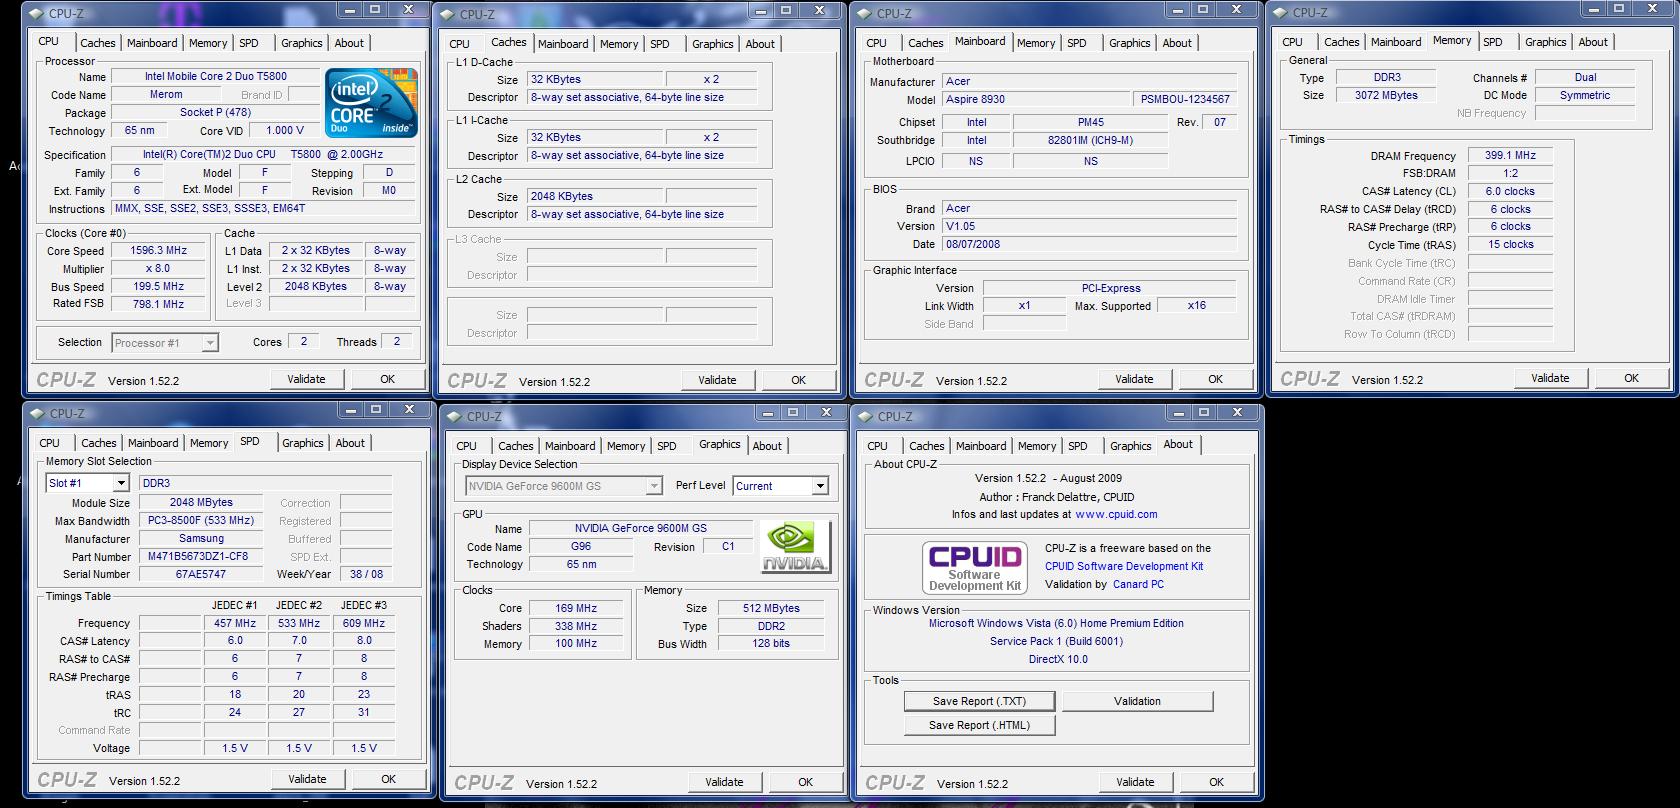Screen dimensions: 1680x808
Task: Click the NVIDIA logo in Graphics window
Action: click(x=795, y=547)
